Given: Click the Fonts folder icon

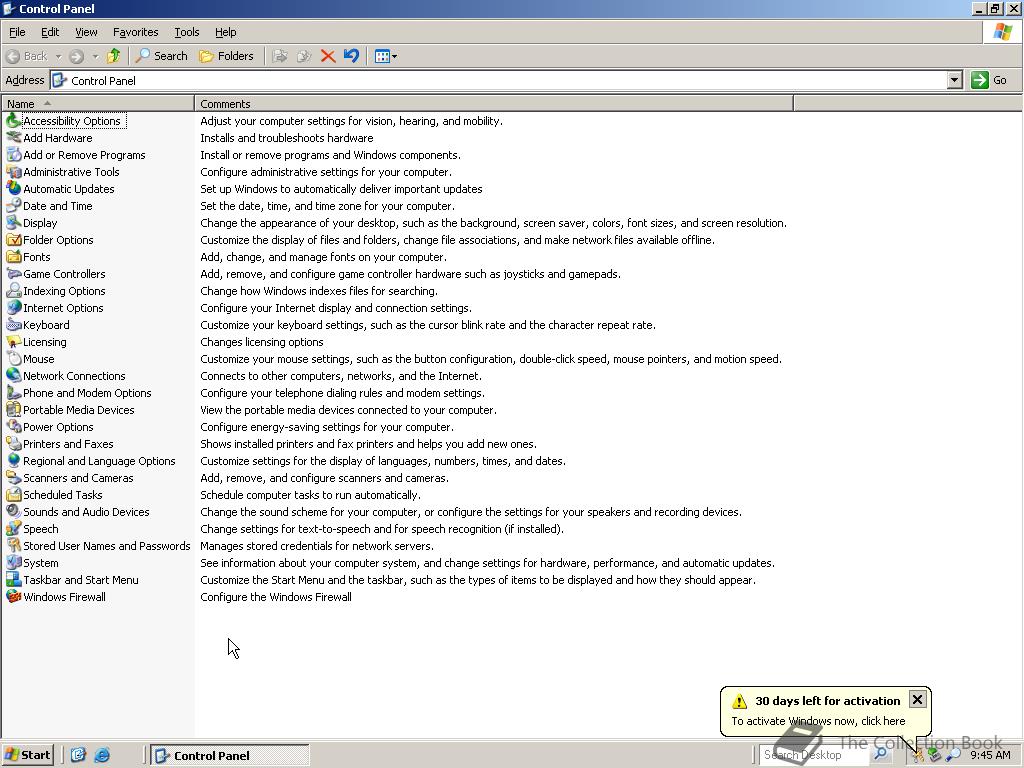Looking at the screenshot, I should (13, 257).
